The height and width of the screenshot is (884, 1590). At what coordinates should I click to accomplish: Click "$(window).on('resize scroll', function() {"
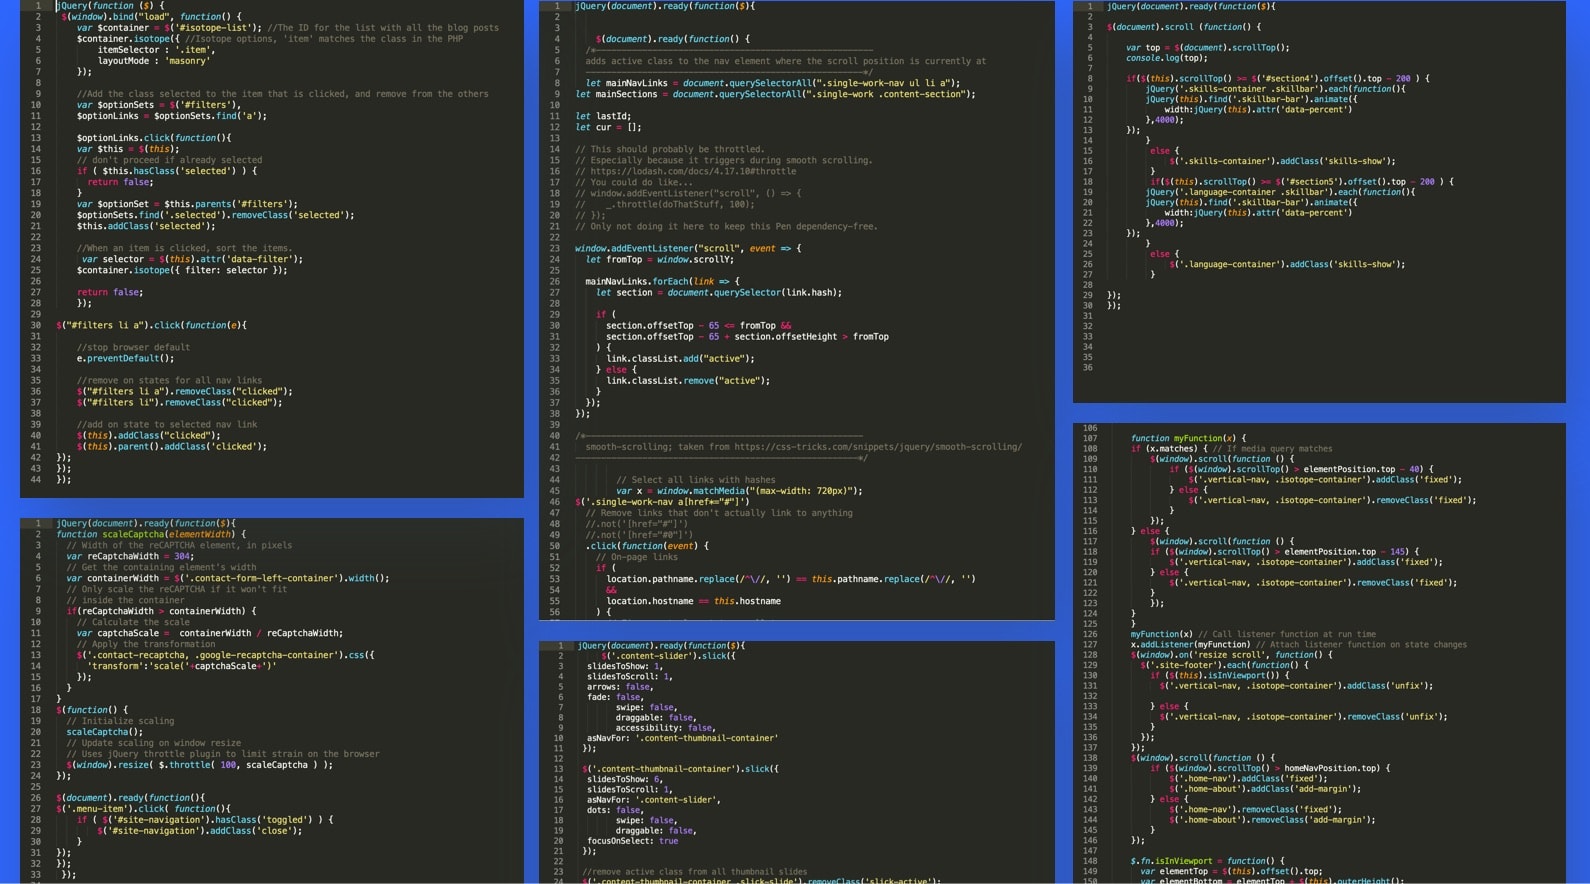(1232, 655)
